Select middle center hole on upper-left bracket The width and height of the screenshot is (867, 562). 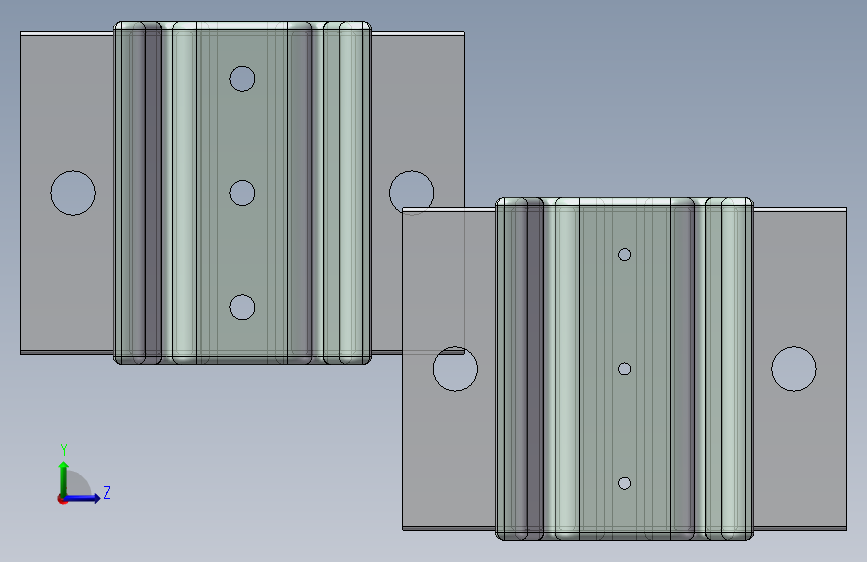click(x=242, y=193)
